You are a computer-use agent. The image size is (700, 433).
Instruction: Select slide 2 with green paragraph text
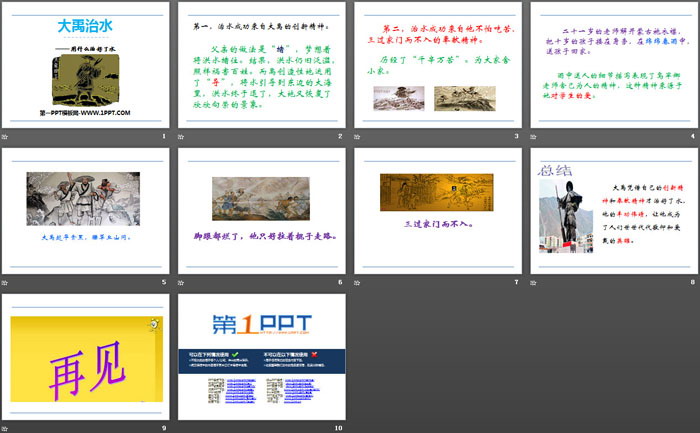[x=262, y=65]
